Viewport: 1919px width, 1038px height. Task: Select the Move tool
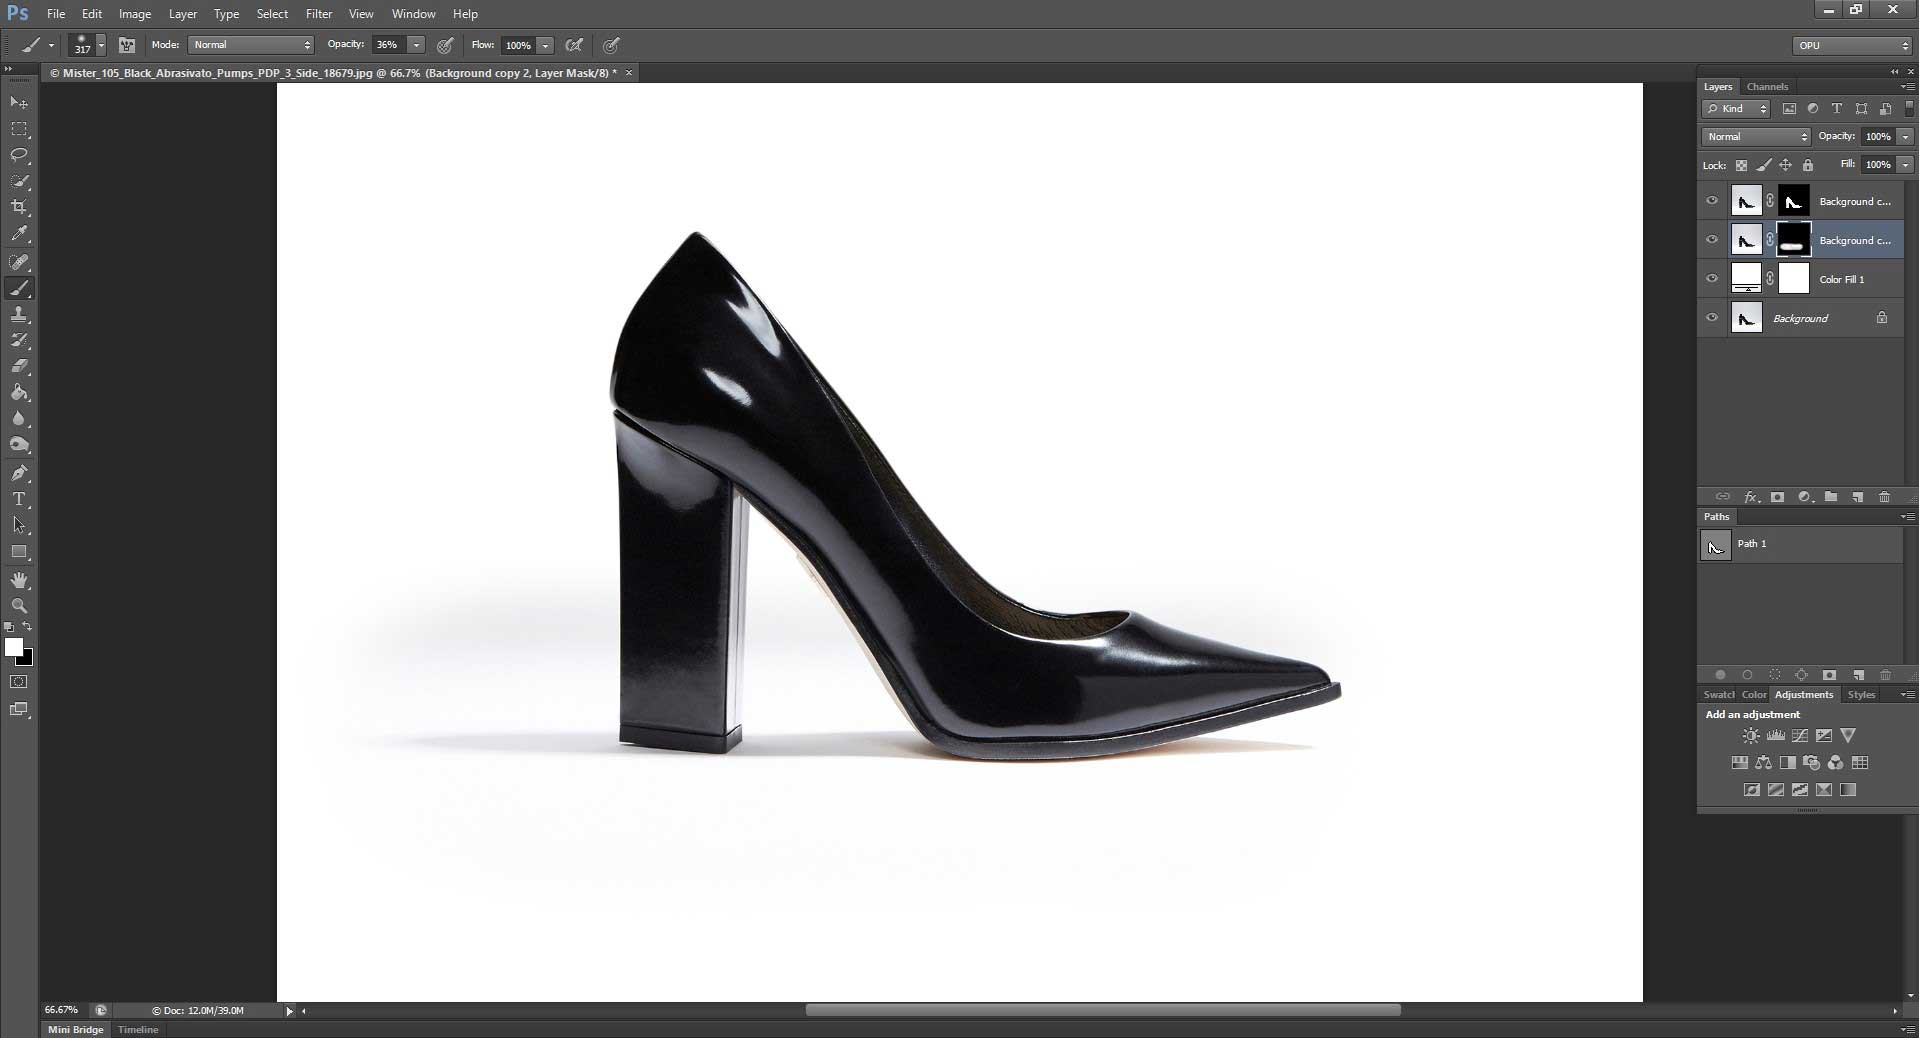pyautogui.click(x=18, y=103)
